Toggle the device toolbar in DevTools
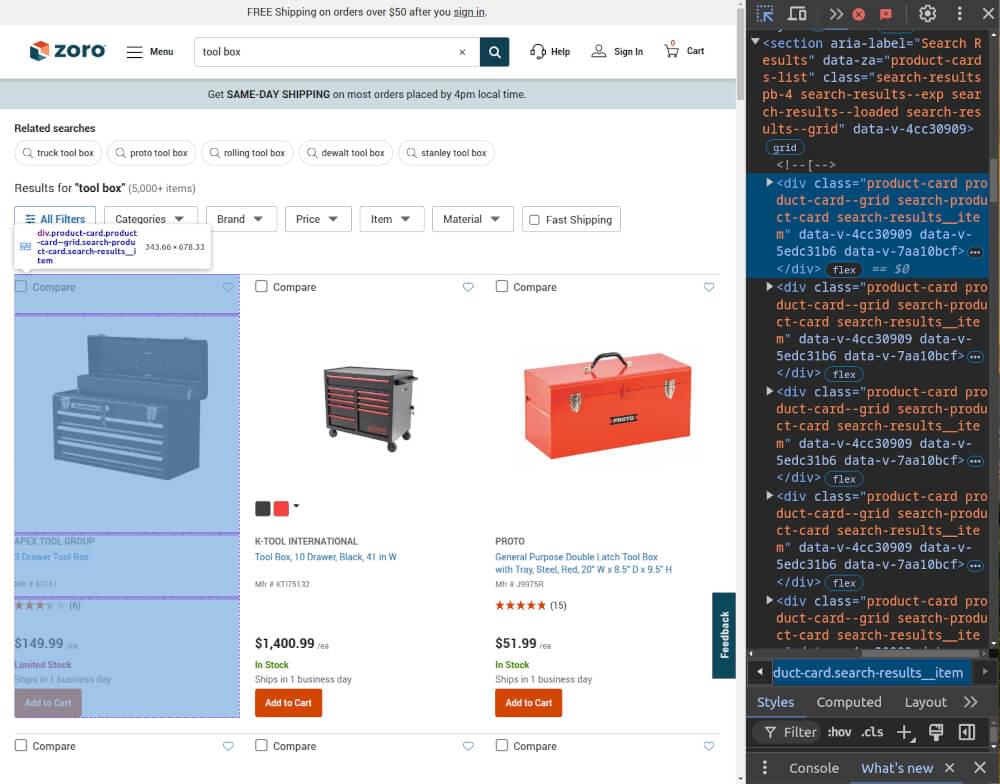Image resolution: width=1000 pixels, height=784 pixels. (796, 13)
